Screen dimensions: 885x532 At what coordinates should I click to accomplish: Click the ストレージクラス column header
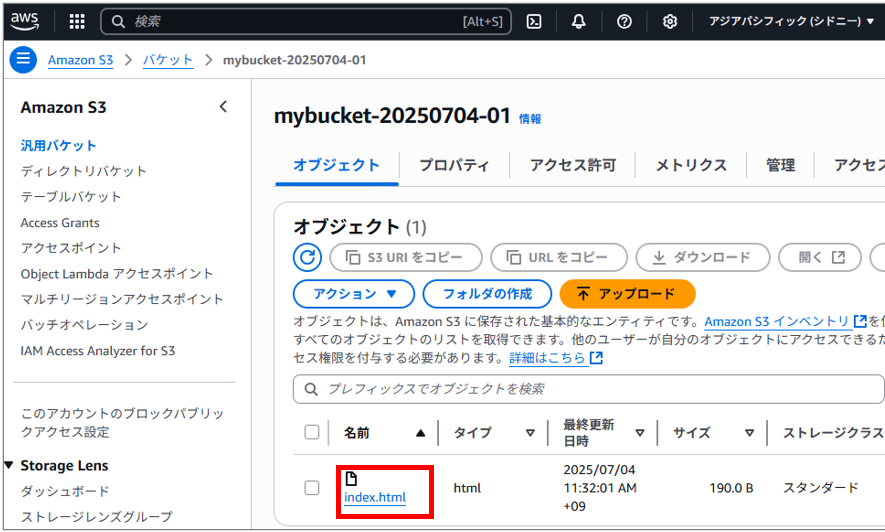click(x=833, y=433)
